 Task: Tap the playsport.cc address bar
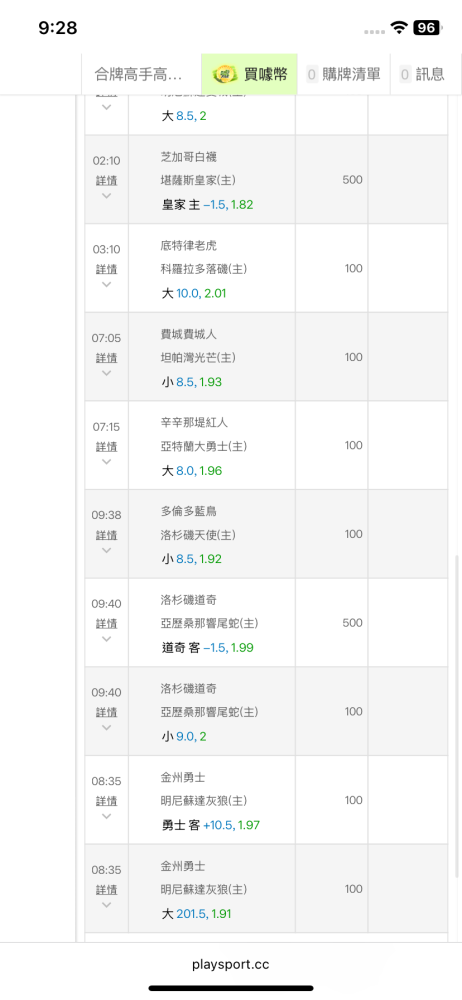coord(231,965)
